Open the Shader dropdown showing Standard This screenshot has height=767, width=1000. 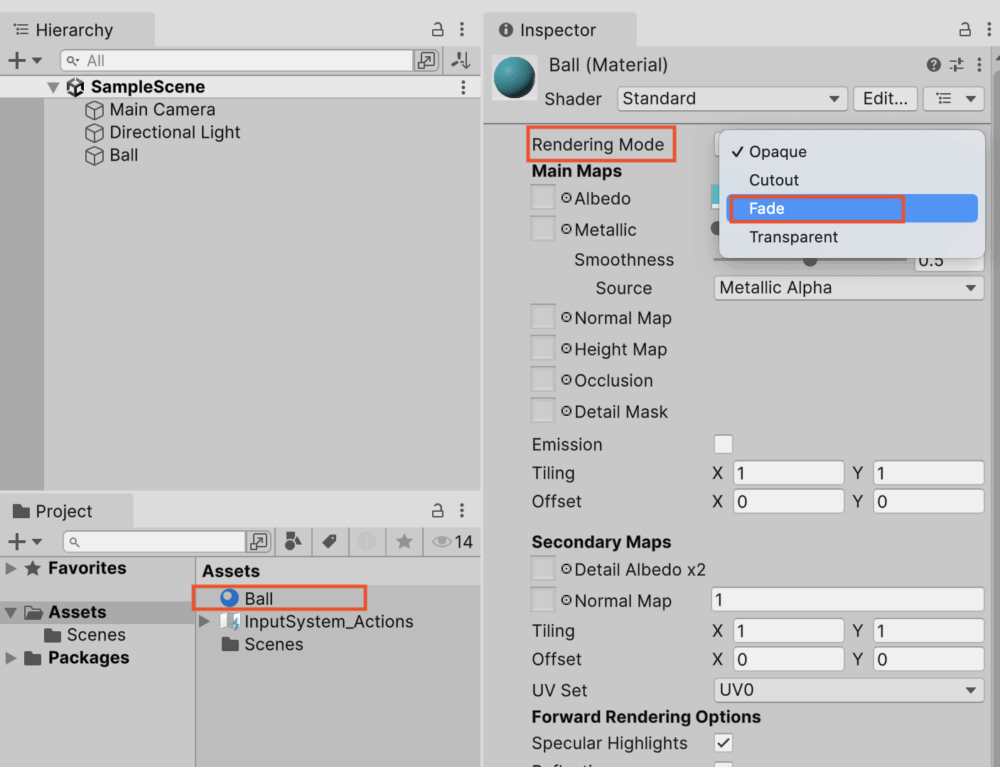coord(732,99)
